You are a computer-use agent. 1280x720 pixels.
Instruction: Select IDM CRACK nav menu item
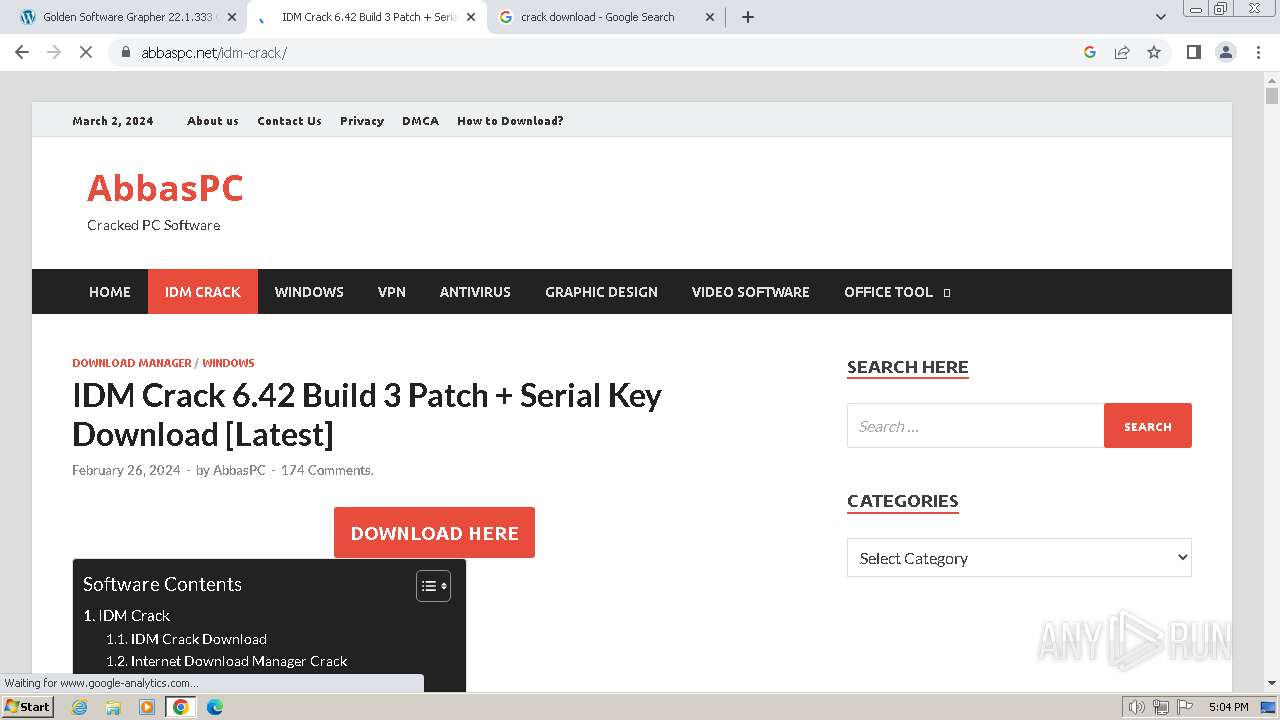click(x=203, y=292)
